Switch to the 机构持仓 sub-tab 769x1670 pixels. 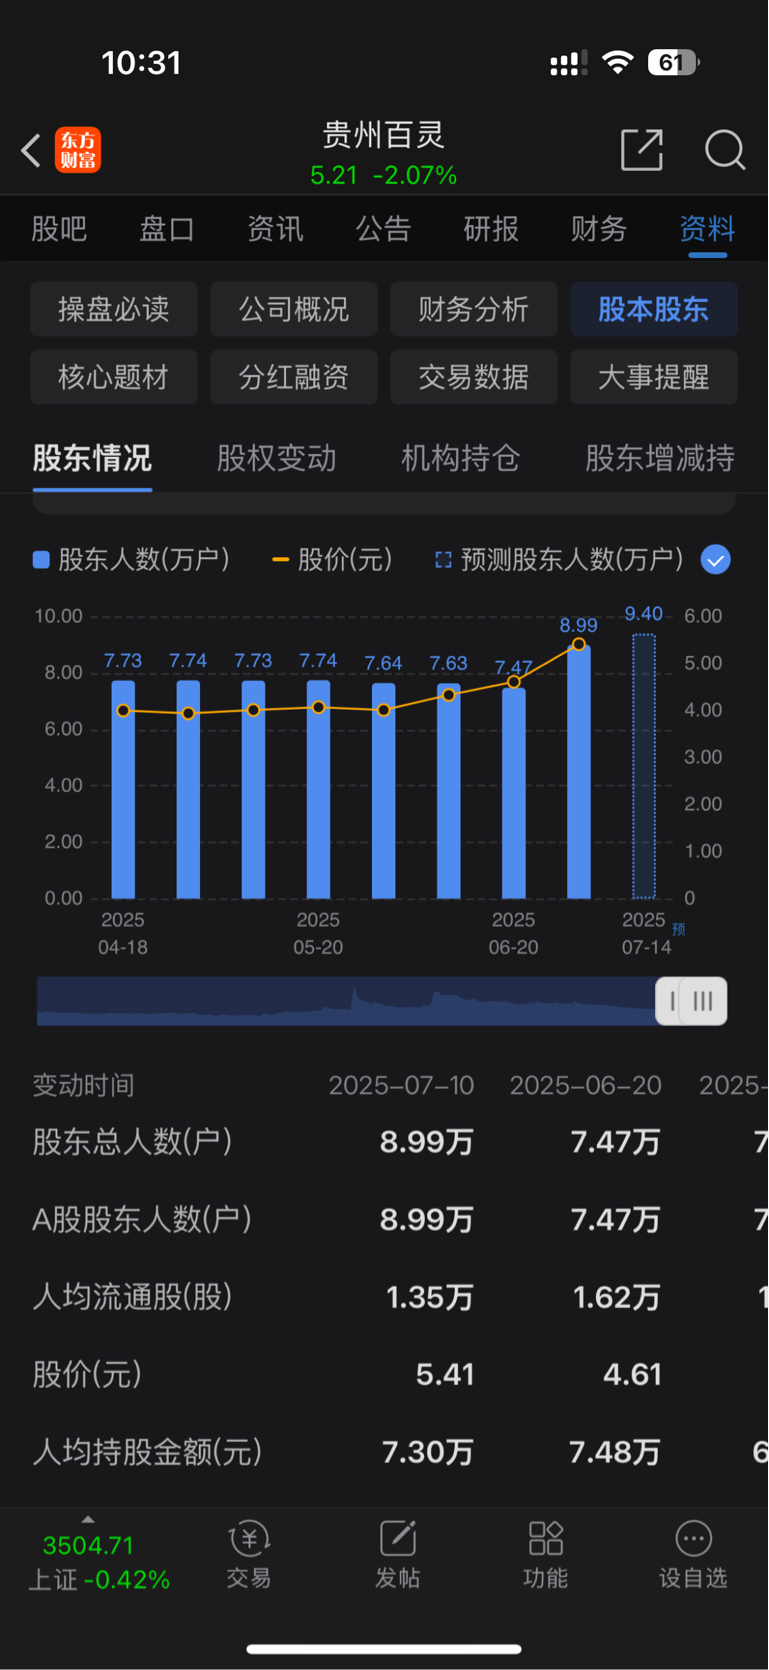coord(461,458)
